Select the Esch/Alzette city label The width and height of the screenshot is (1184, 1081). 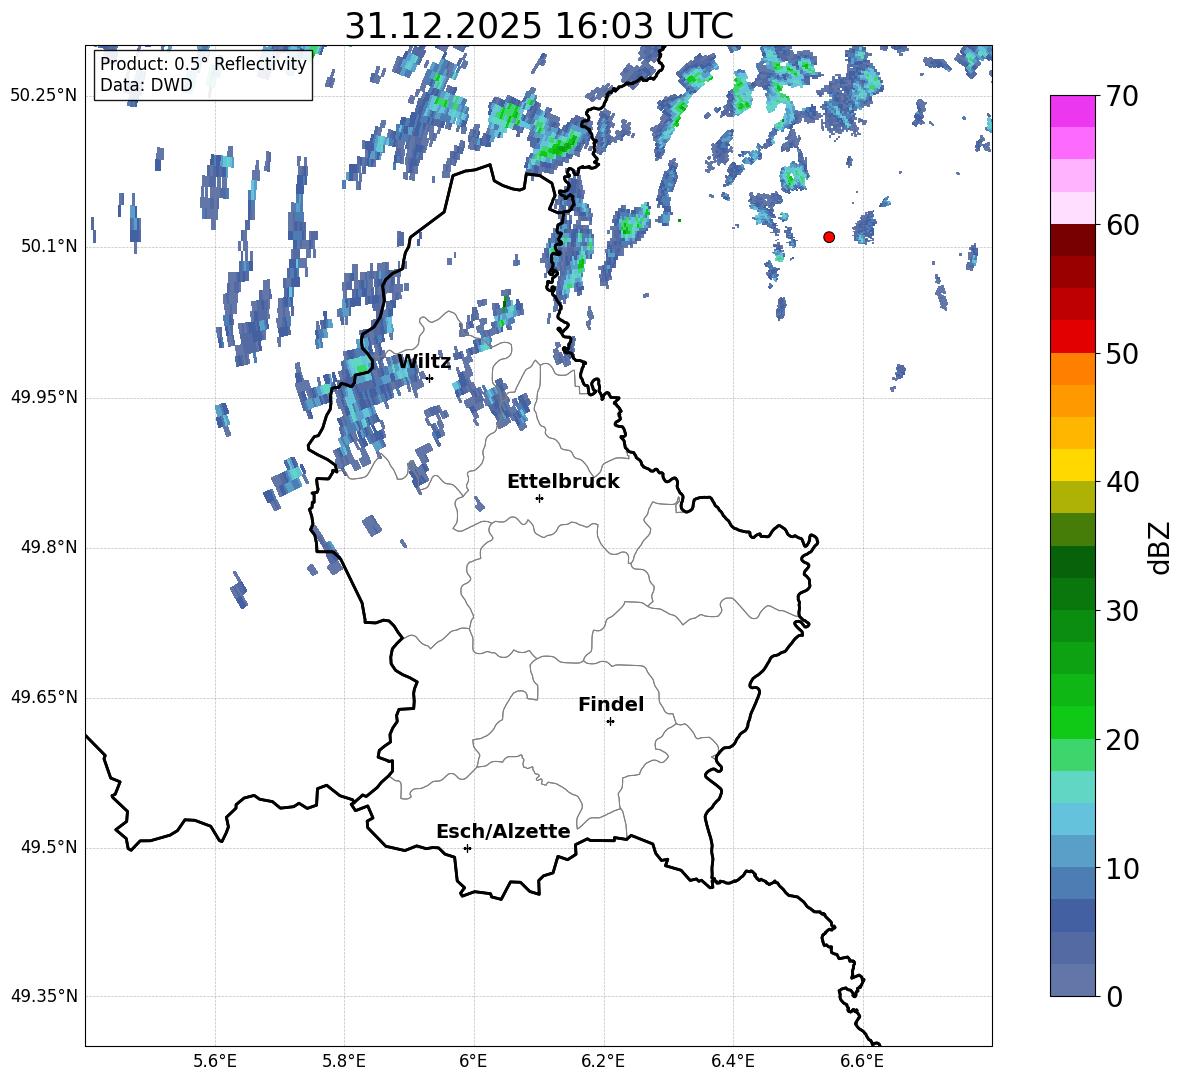coord(503,831)
